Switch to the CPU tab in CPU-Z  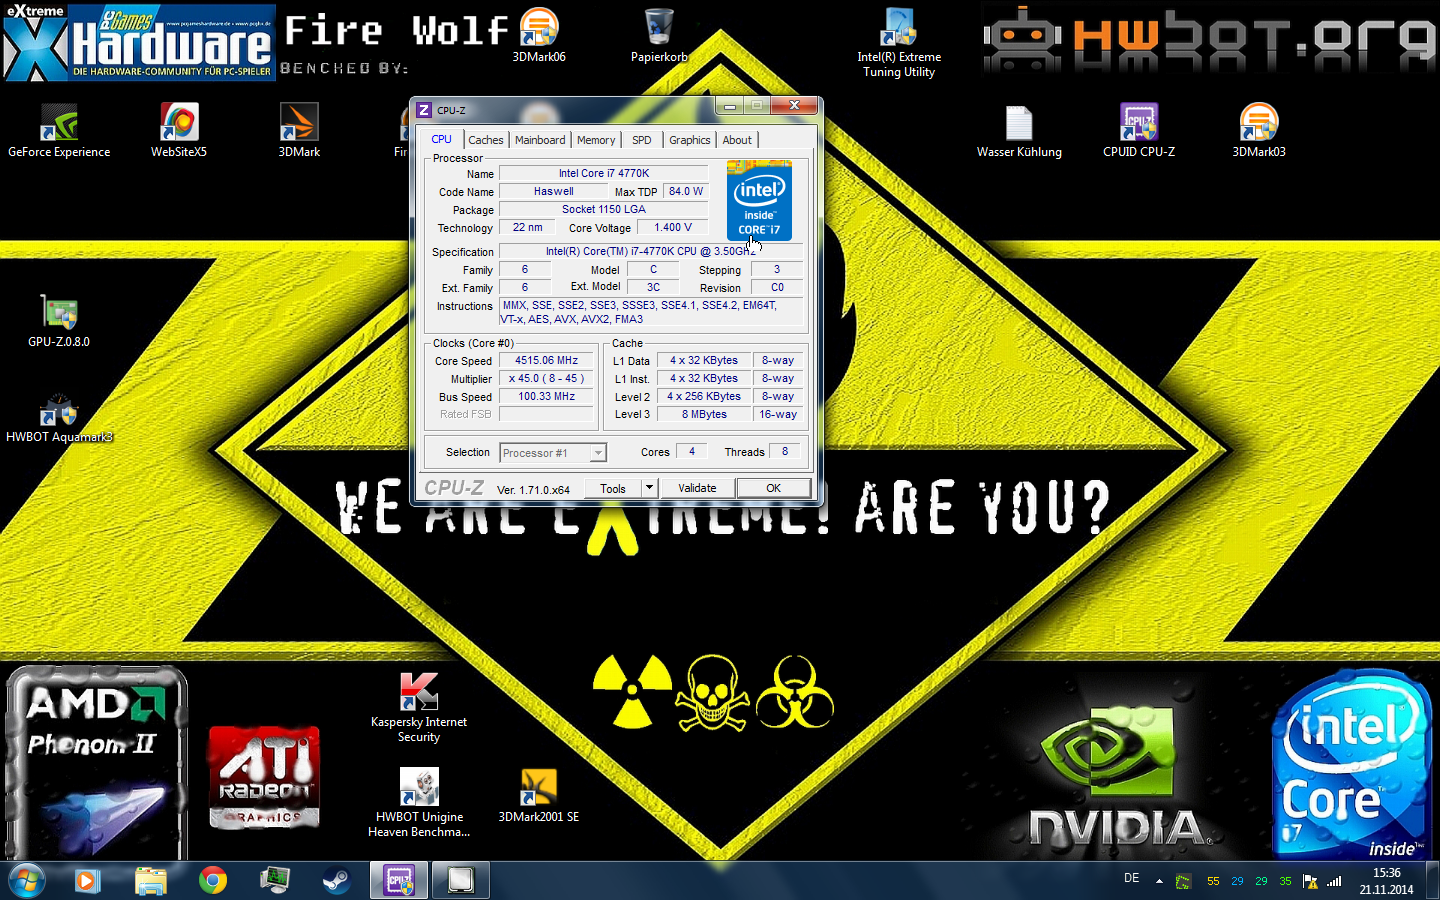click(x=441, y=139)
